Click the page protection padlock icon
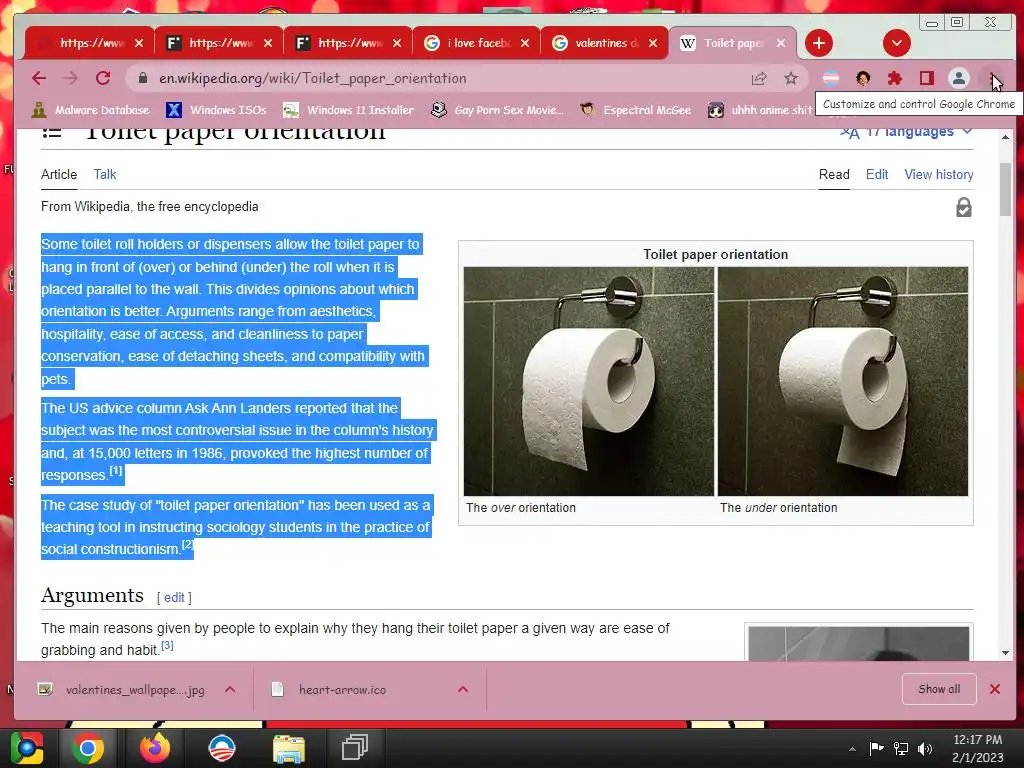Image resolution: width=1024 pixels, height=768 pixels. click(x=963, y=208)
